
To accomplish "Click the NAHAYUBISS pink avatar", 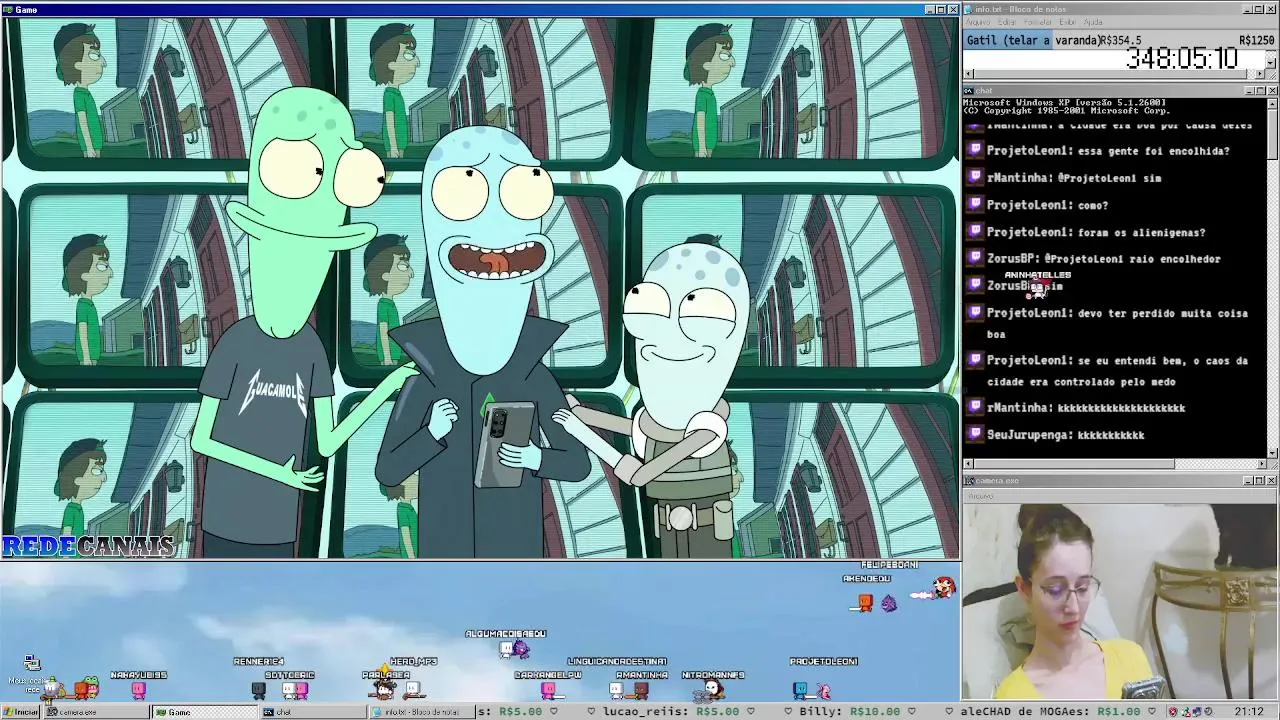I will pyautogui.click(x=139, y=689).
